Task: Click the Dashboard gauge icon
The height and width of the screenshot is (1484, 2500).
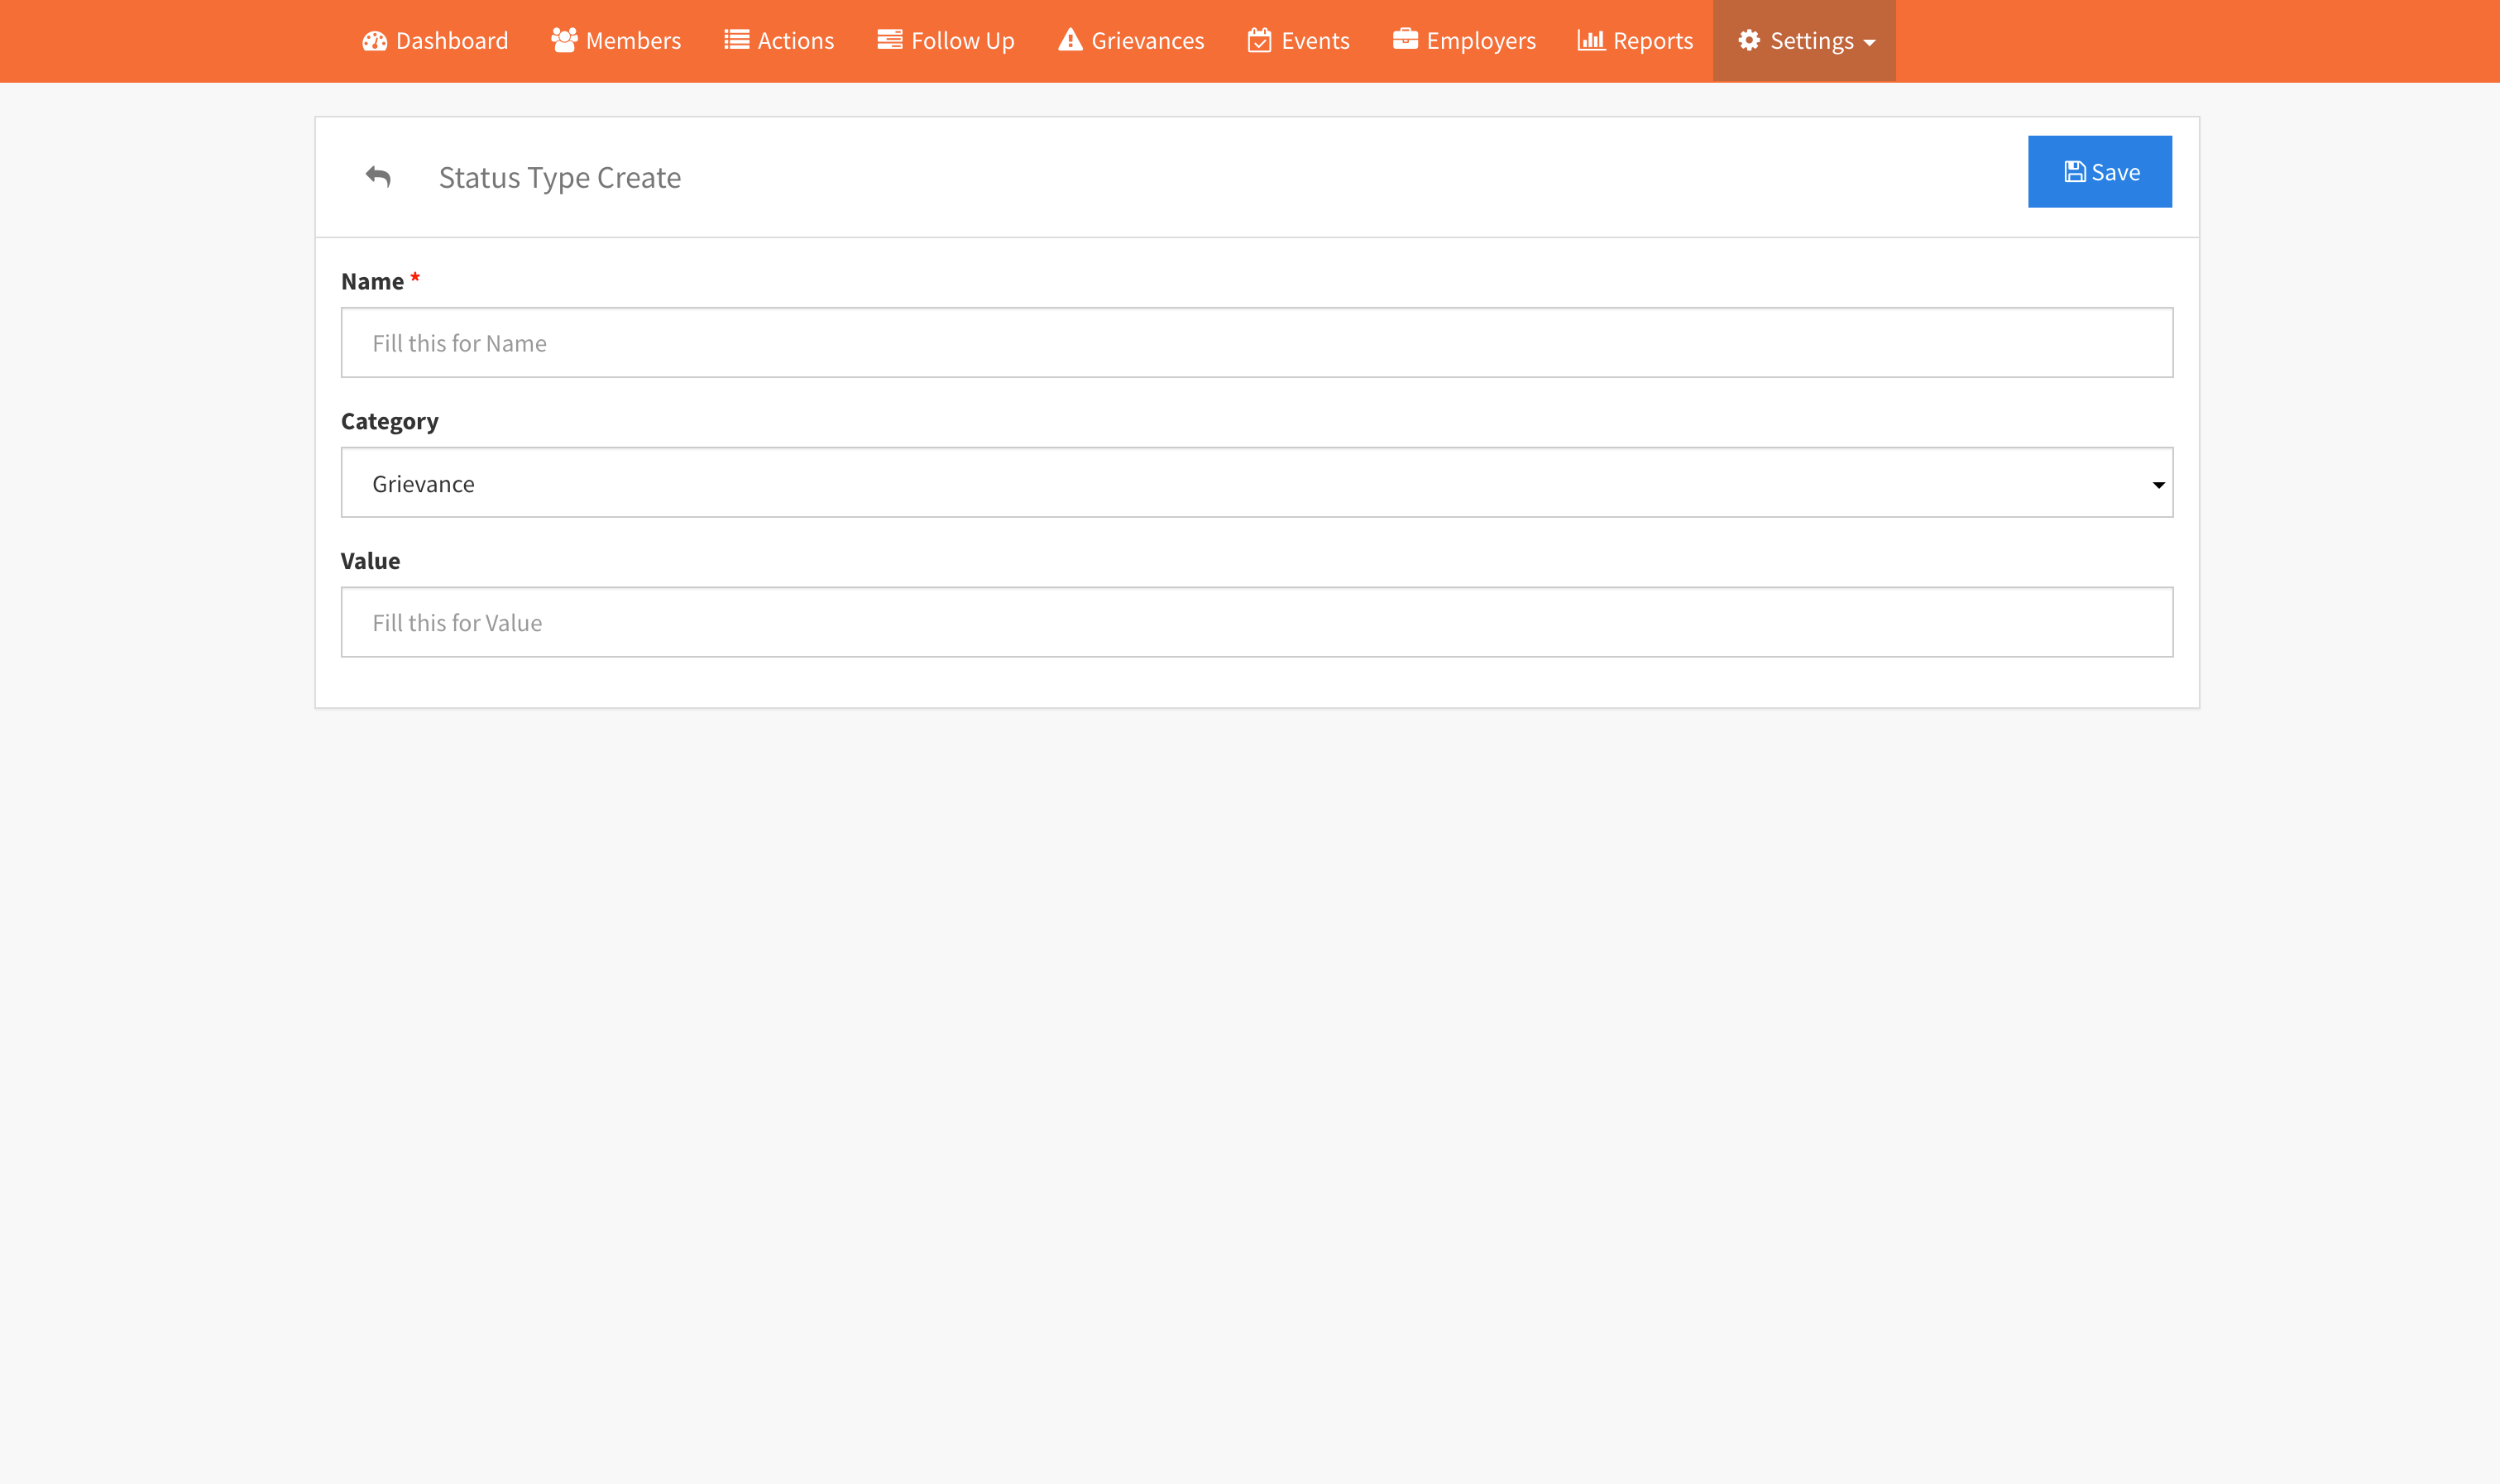Action: click(x=374, y=41)
